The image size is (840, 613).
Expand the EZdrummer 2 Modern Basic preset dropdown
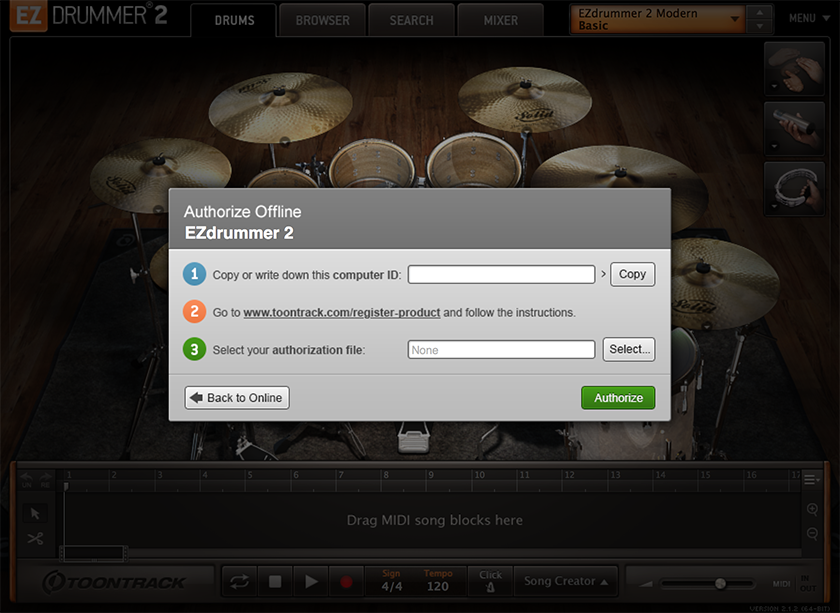[x=659, y=19]
